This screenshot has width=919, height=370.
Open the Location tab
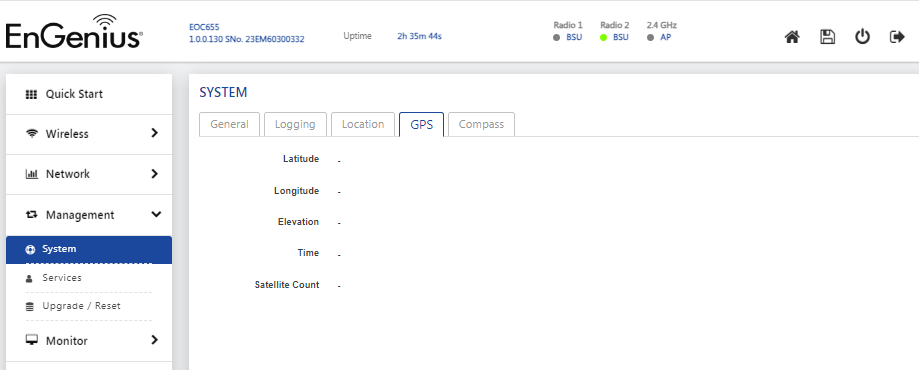coord(363,124)
